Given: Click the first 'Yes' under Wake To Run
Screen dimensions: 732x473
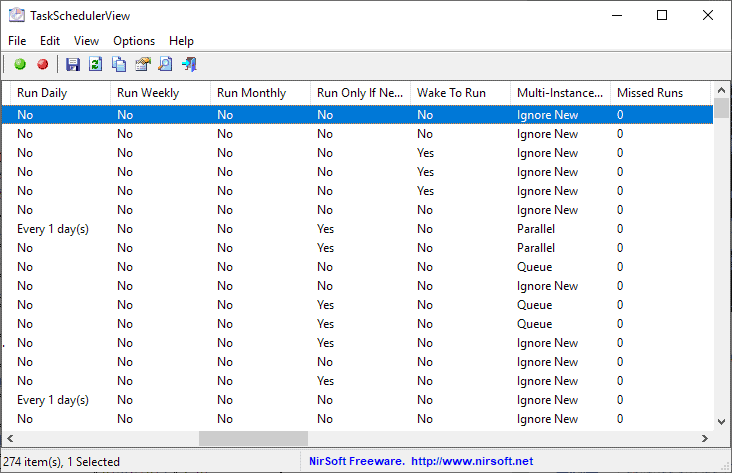Looking at the screenshot, I should 425,153.
